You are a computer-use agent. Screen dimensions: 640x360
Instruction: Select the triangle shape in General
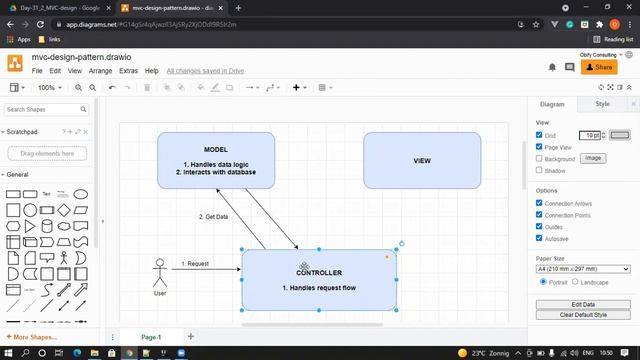click(x=30, y=226)
